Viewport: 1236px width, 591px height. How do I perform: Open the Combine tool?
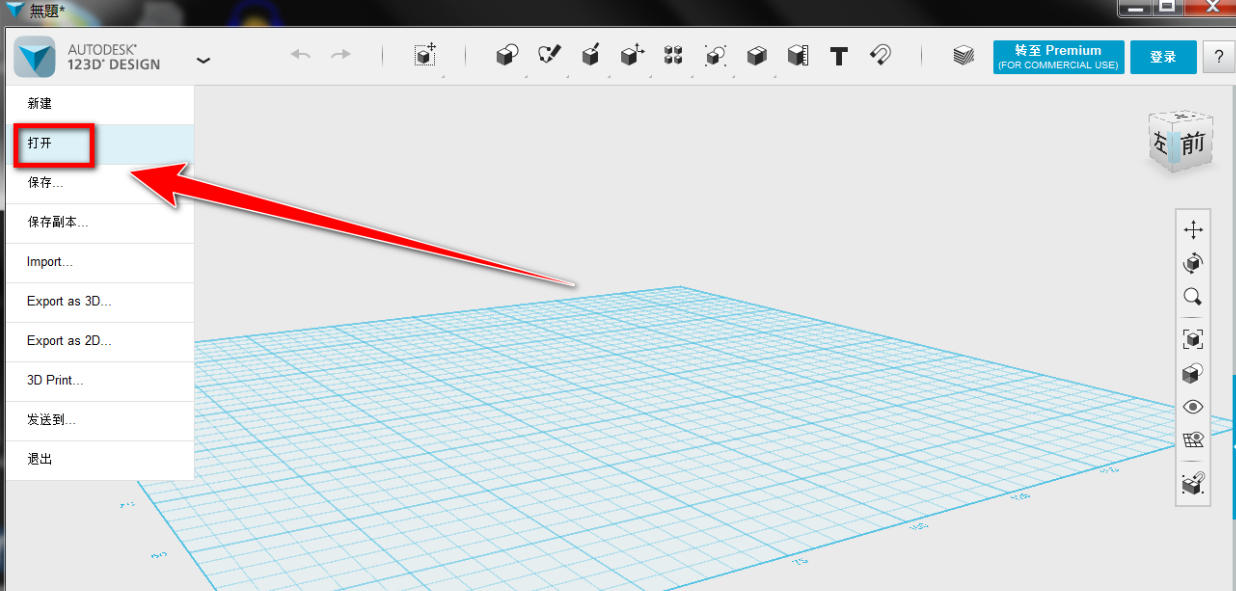coord(757,56)
